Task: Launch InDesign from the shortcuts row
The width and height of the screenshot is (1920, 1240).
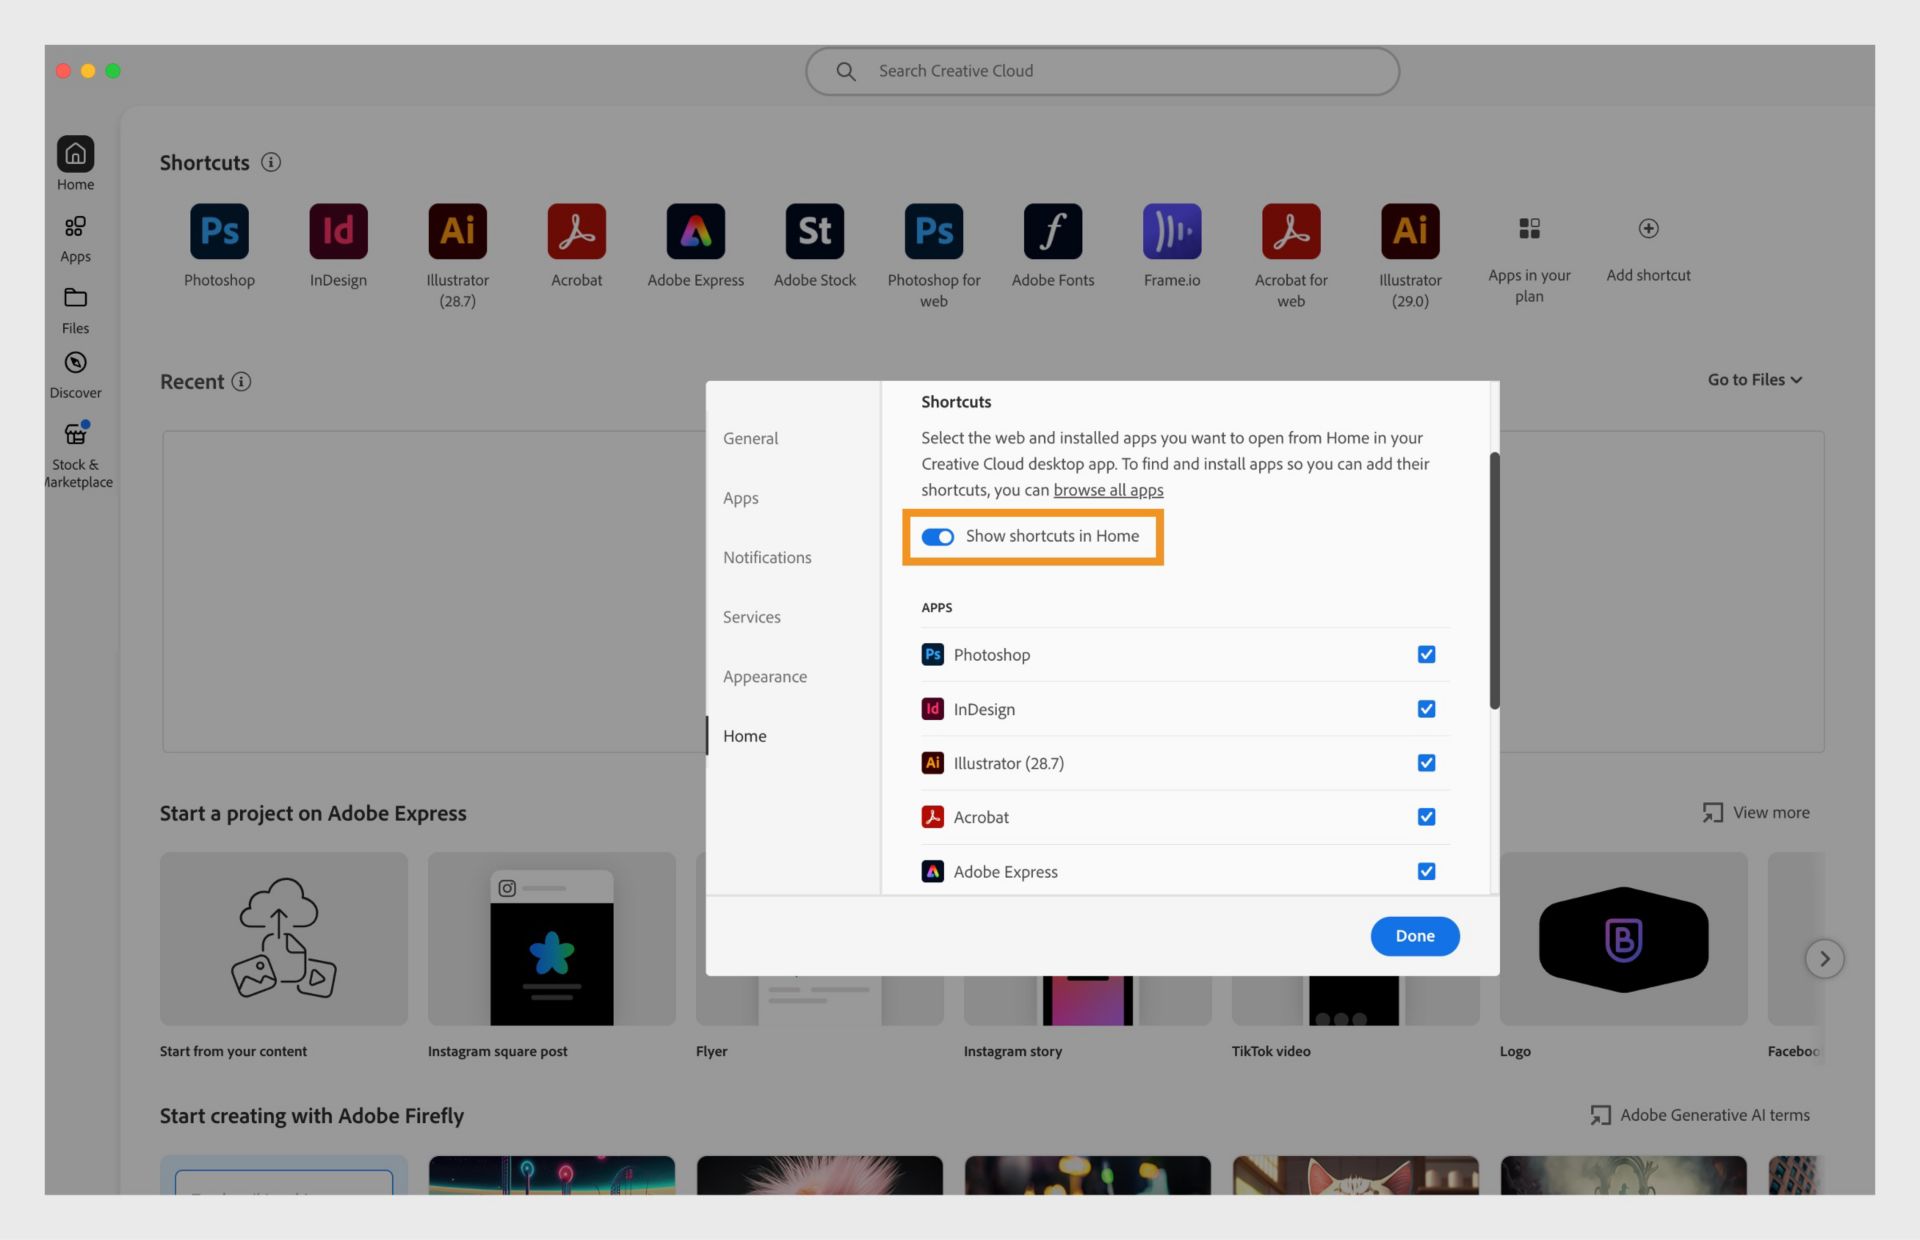Action: 338,231
